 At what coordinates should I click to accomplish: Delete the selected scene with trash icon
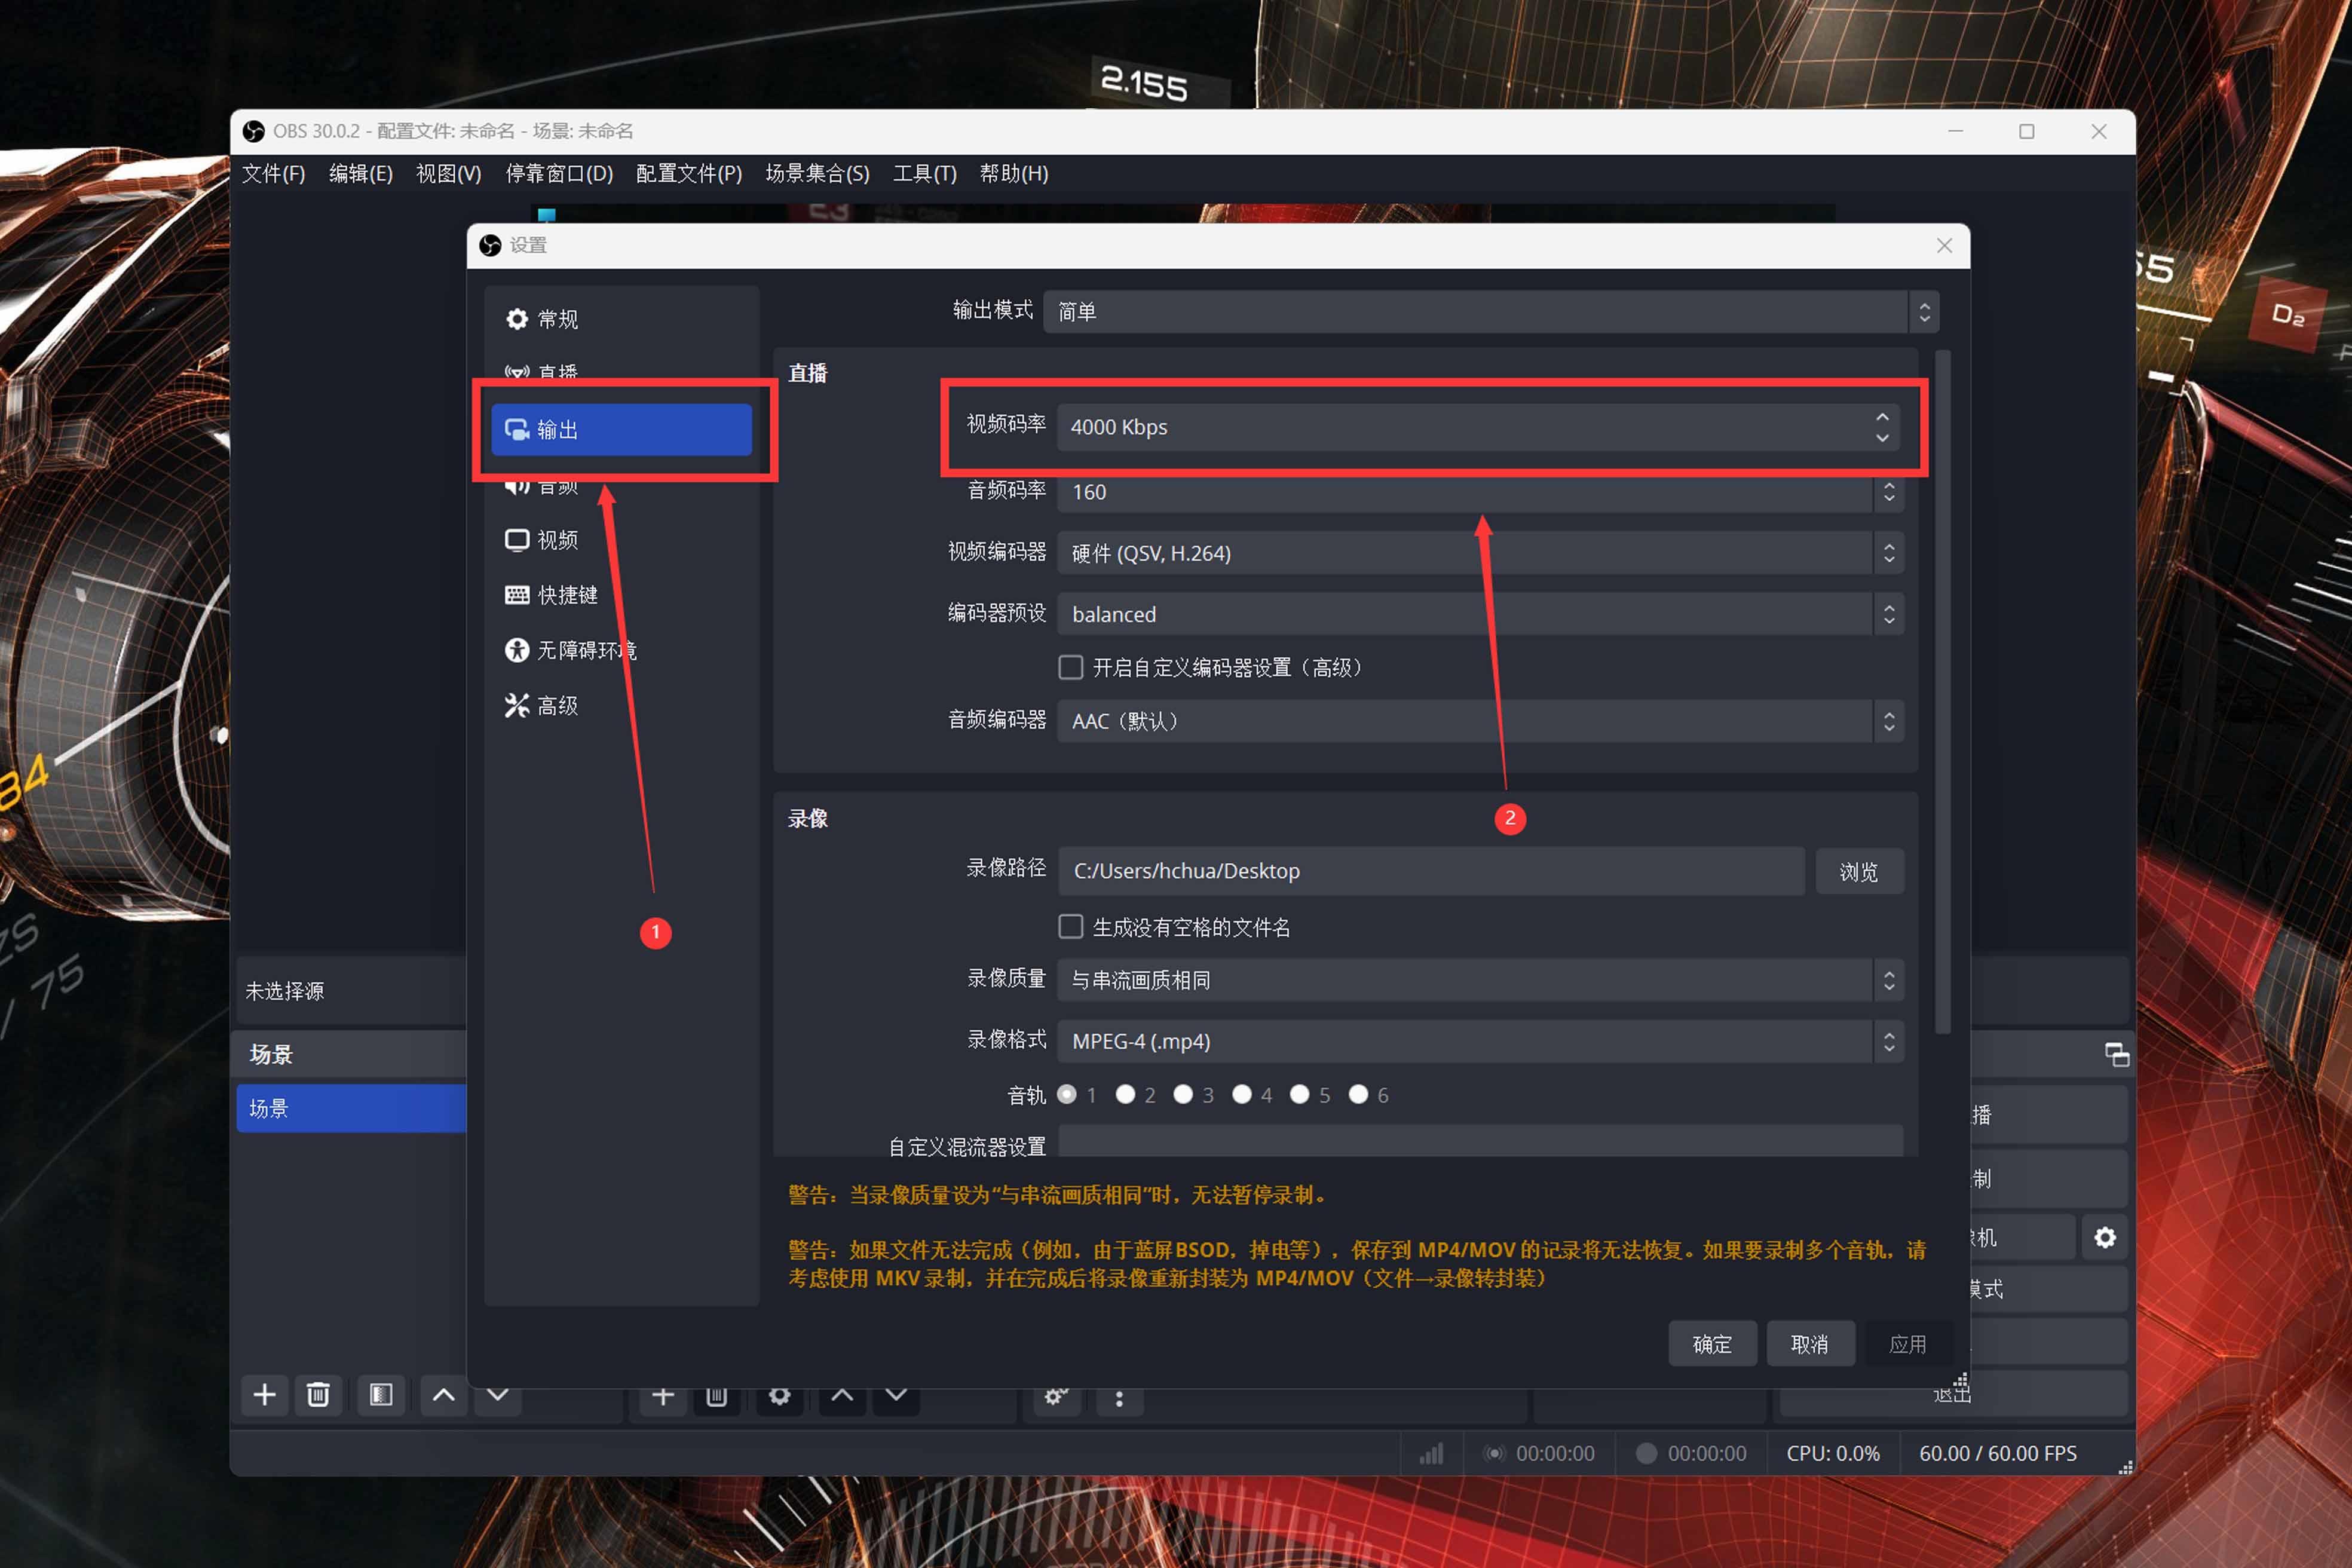318,1395
